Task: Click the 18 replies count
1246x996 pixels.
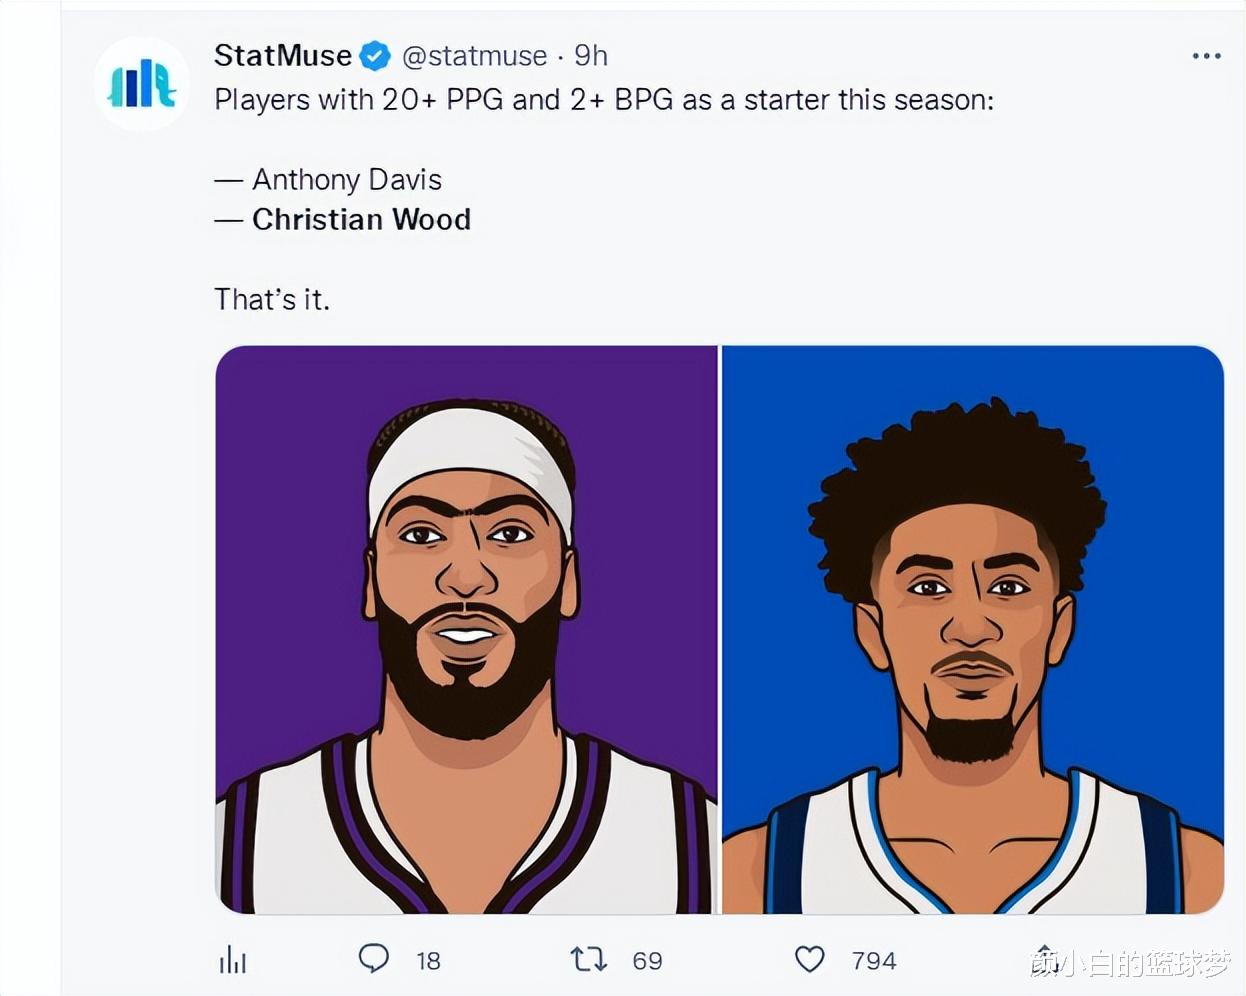Action: click(429, 961)
